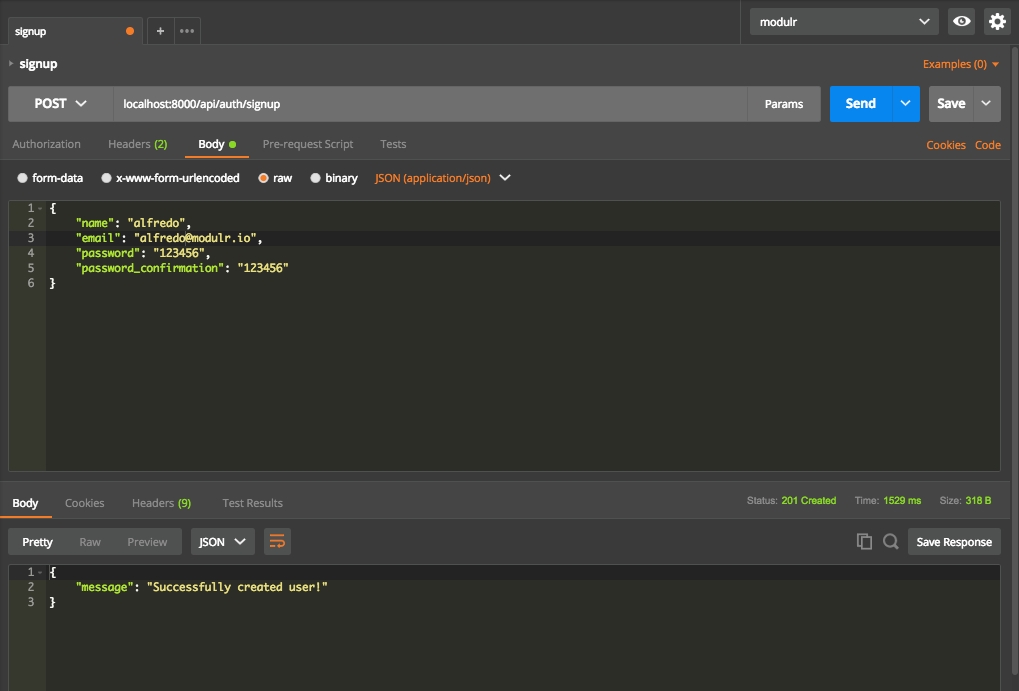Click the environment quick look eye icon
The image size is (1019, 691).
(x=961, y=21)
